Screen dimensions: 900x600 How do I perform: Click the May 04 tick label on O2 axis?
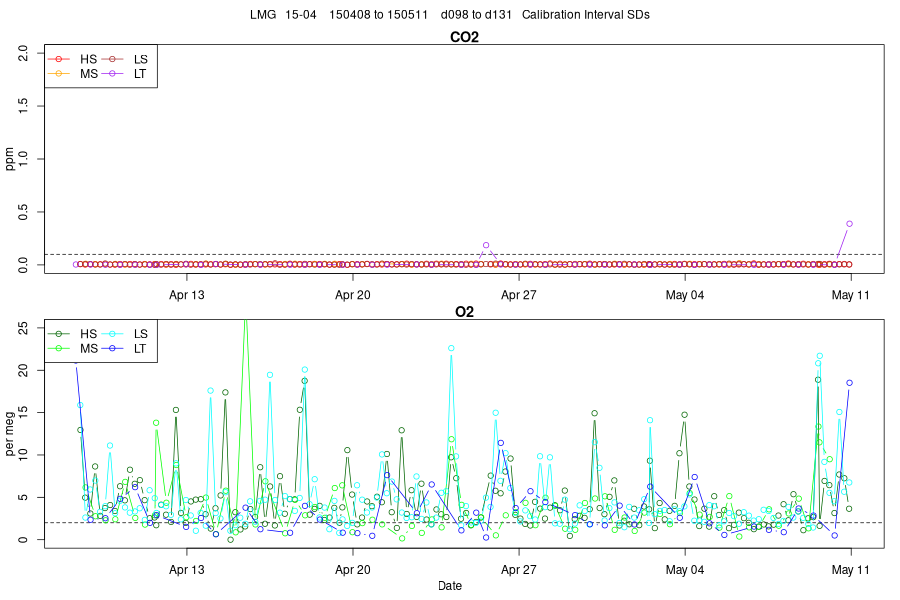[x=685, y=570]
